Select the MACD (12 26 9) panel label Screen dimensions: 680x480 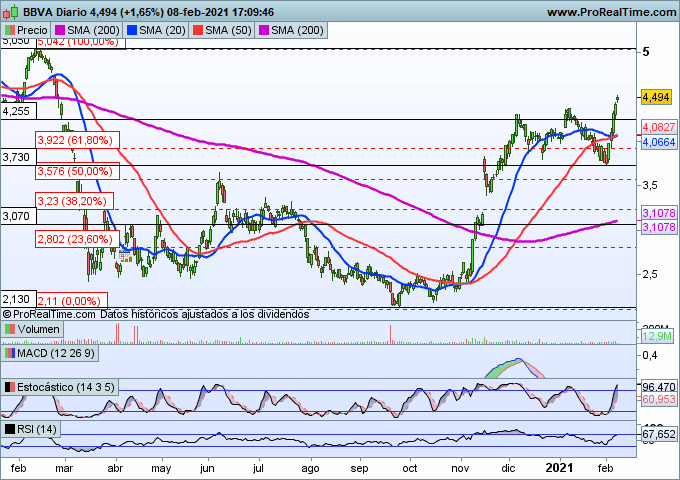click(50, 353)
